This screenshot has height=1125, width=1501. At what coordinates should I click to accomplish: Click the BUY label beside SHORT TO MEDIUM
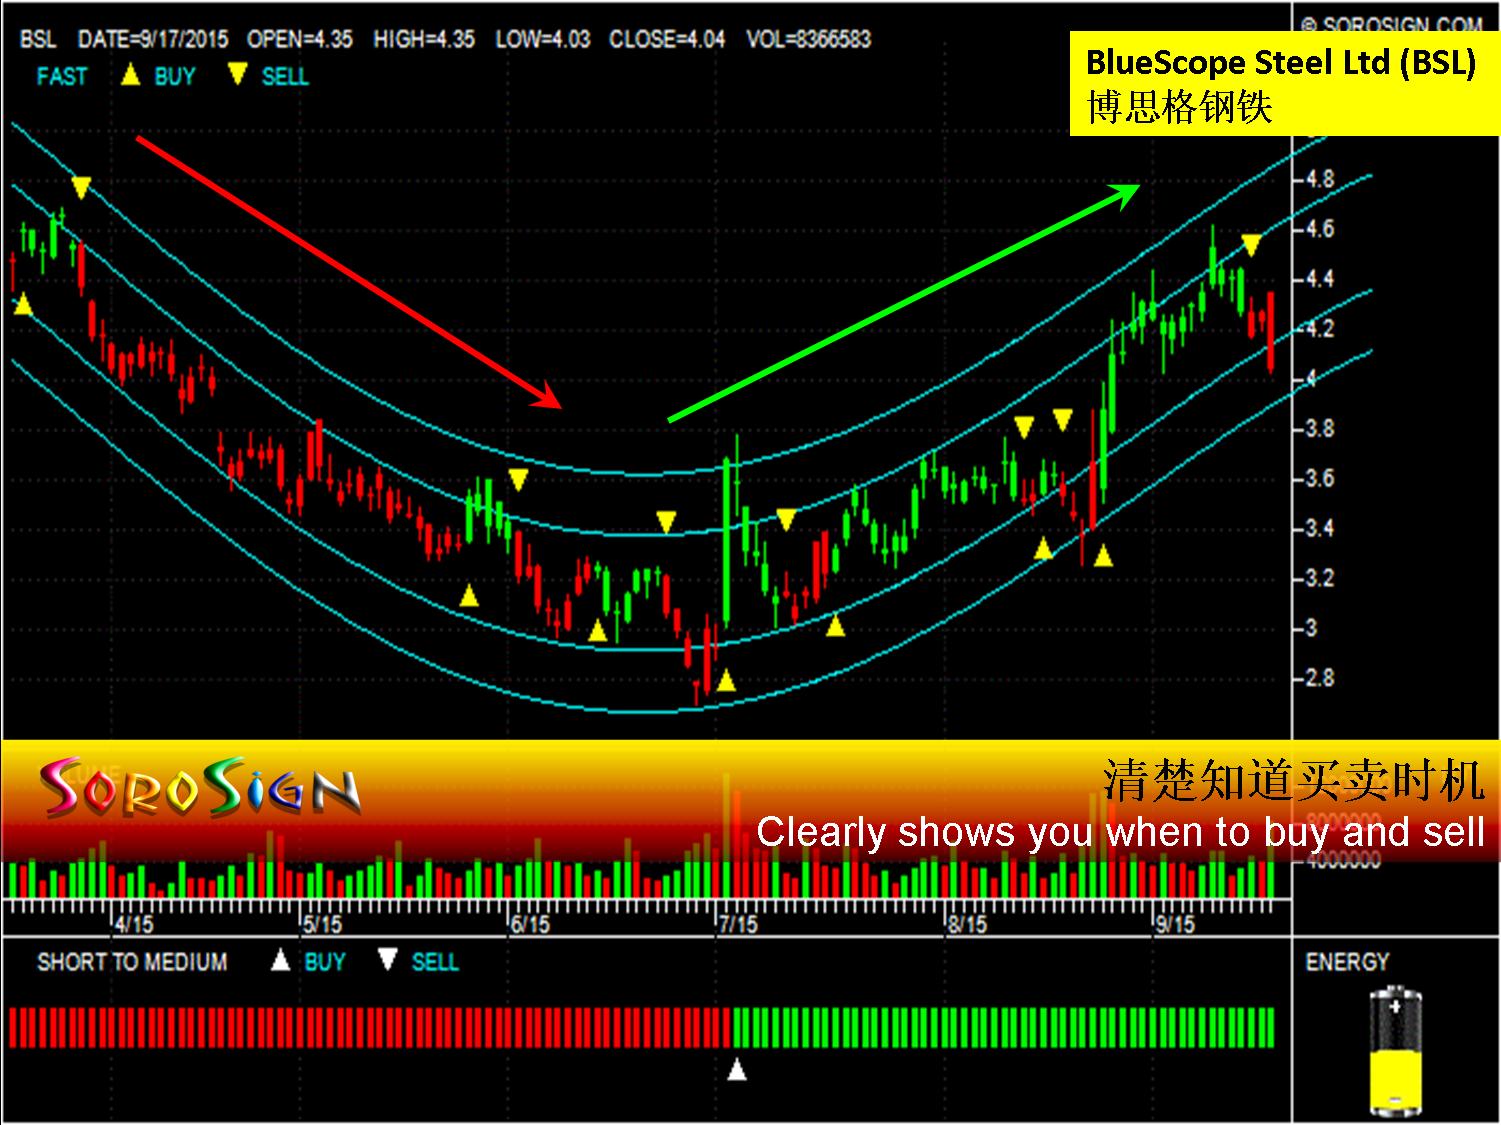325,962
